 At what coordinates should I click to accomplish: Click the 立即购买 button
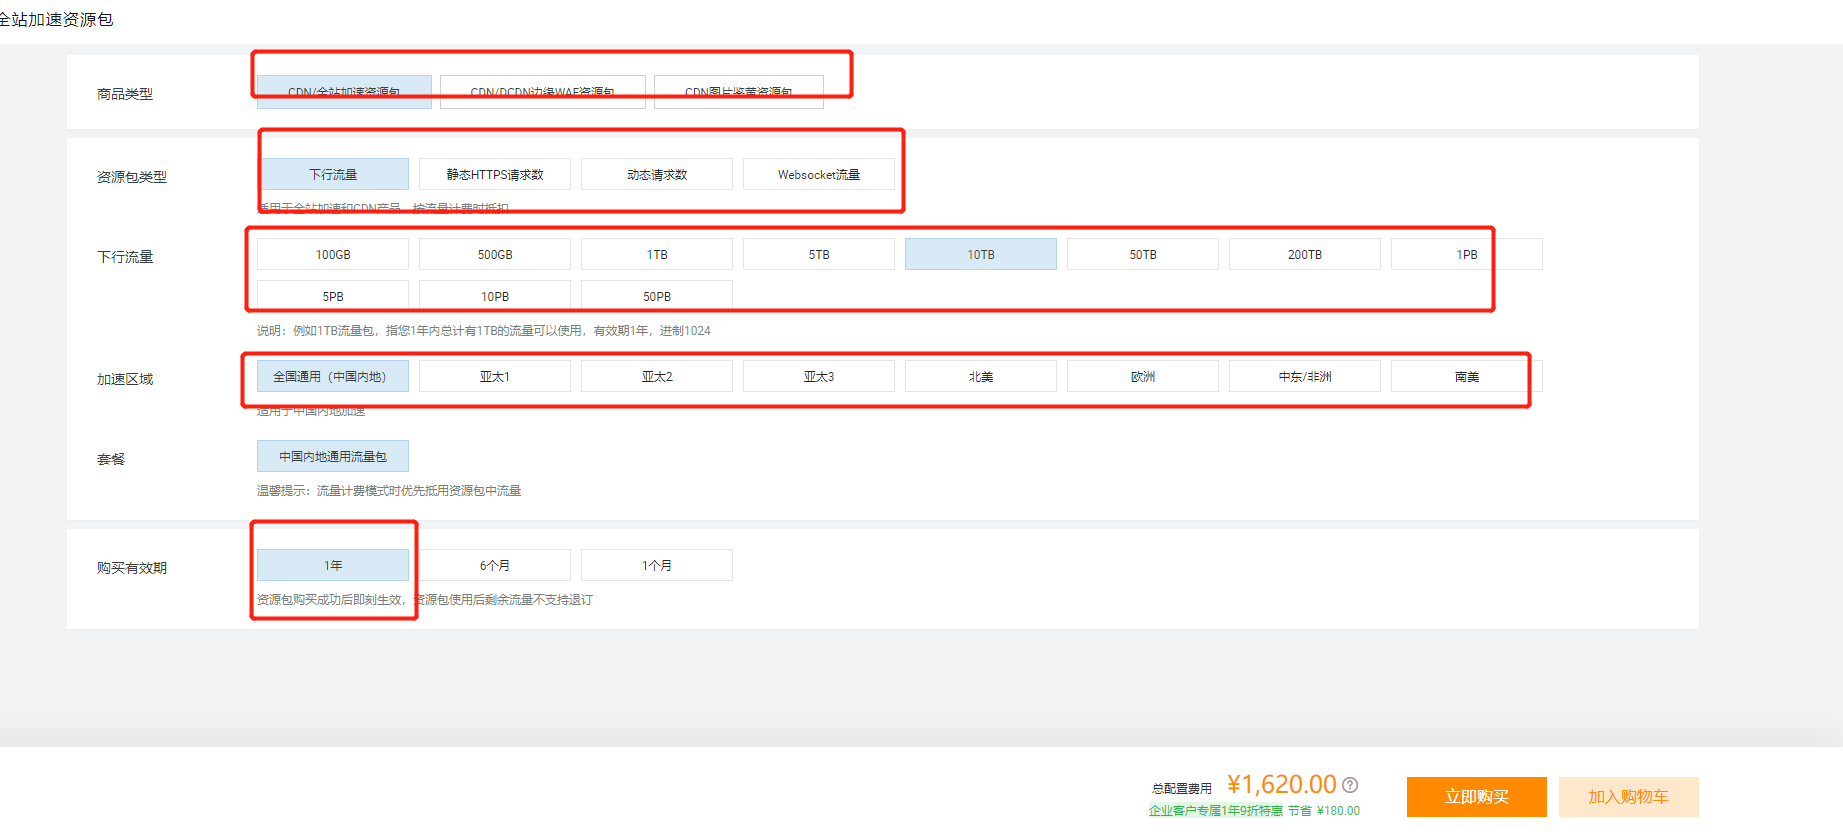(x=1476, y=797)
